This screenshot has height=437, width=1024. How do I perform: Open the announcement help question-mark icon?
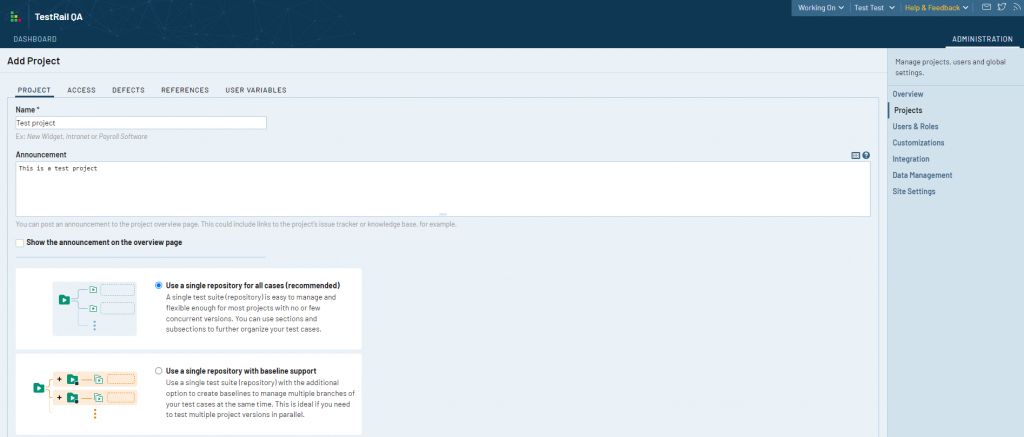(866, 155)
